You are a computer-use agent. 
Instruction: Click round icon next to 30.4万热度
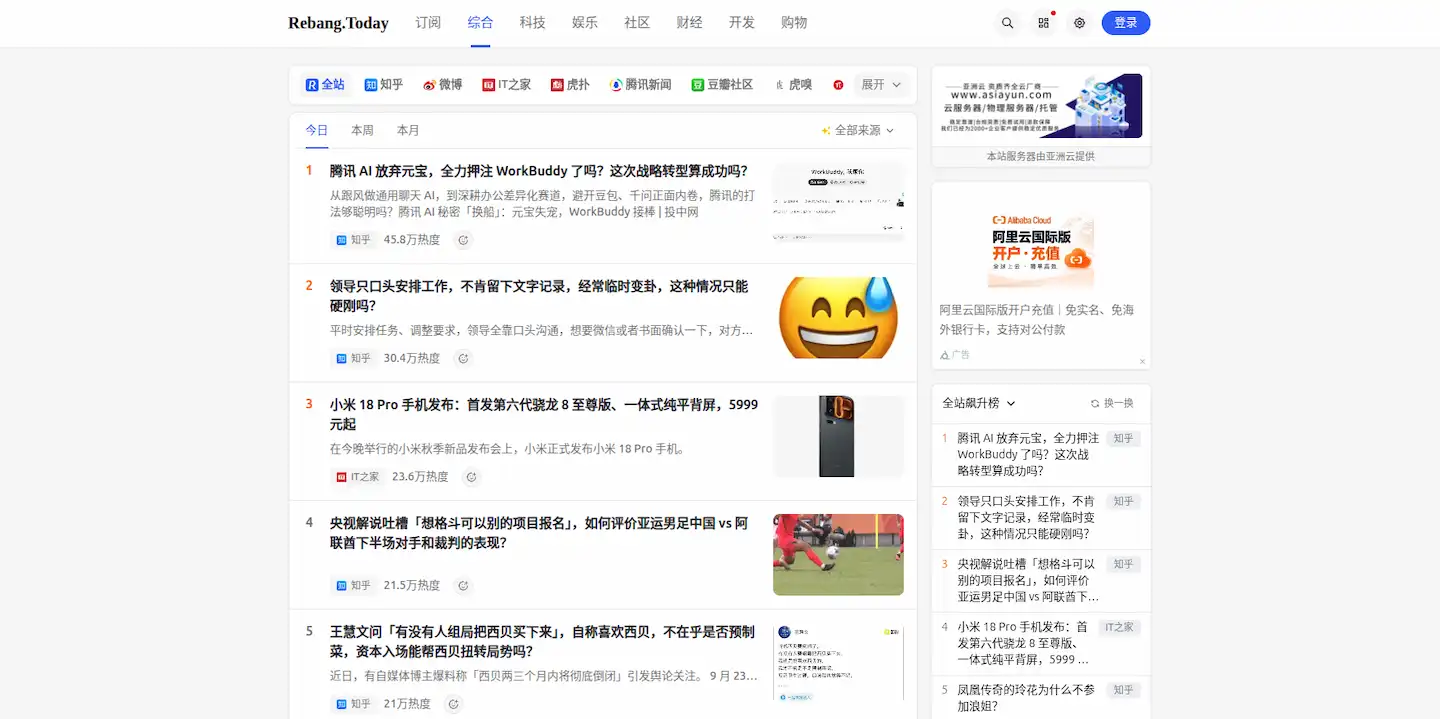click(463, 358)
